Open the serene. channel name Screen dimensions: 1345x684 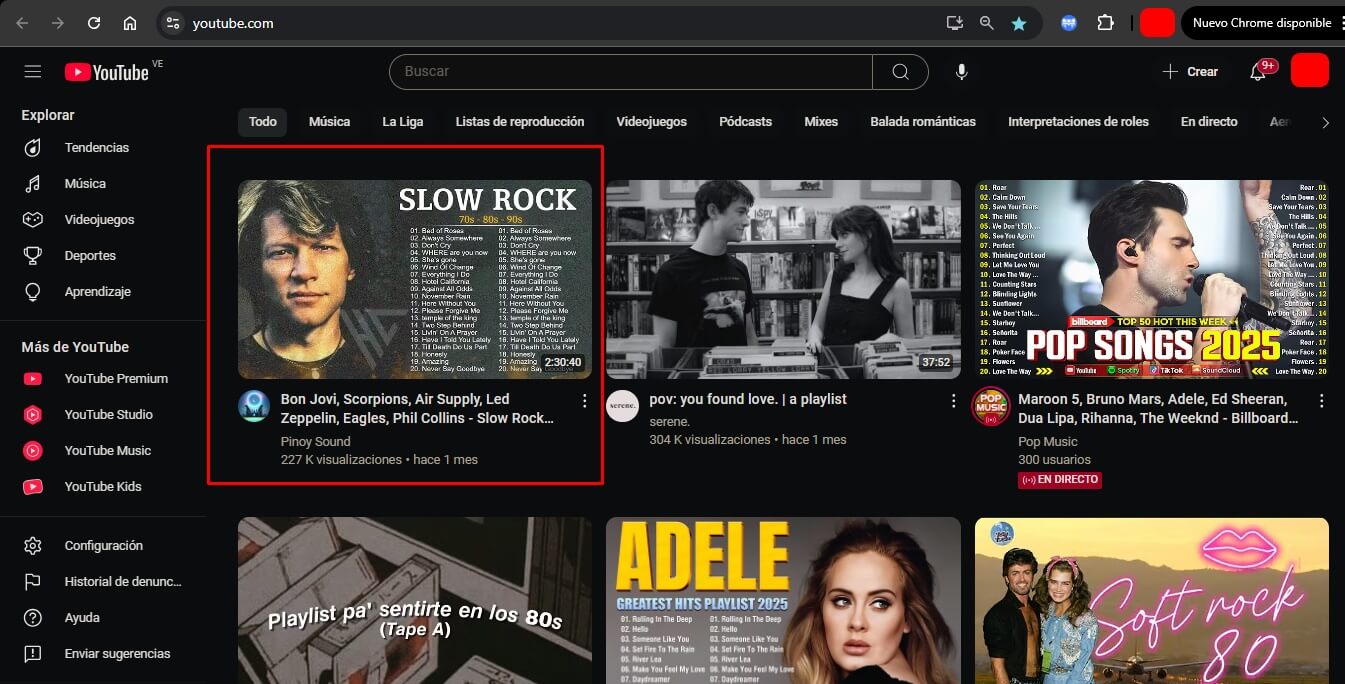point(669,422)
